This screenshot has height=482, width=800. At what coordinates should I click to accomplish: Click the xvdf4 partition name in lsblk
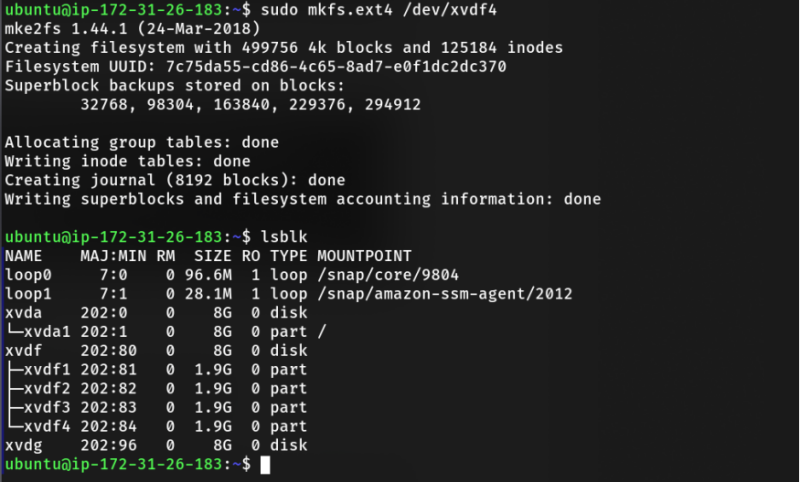(x=47, y=426)
